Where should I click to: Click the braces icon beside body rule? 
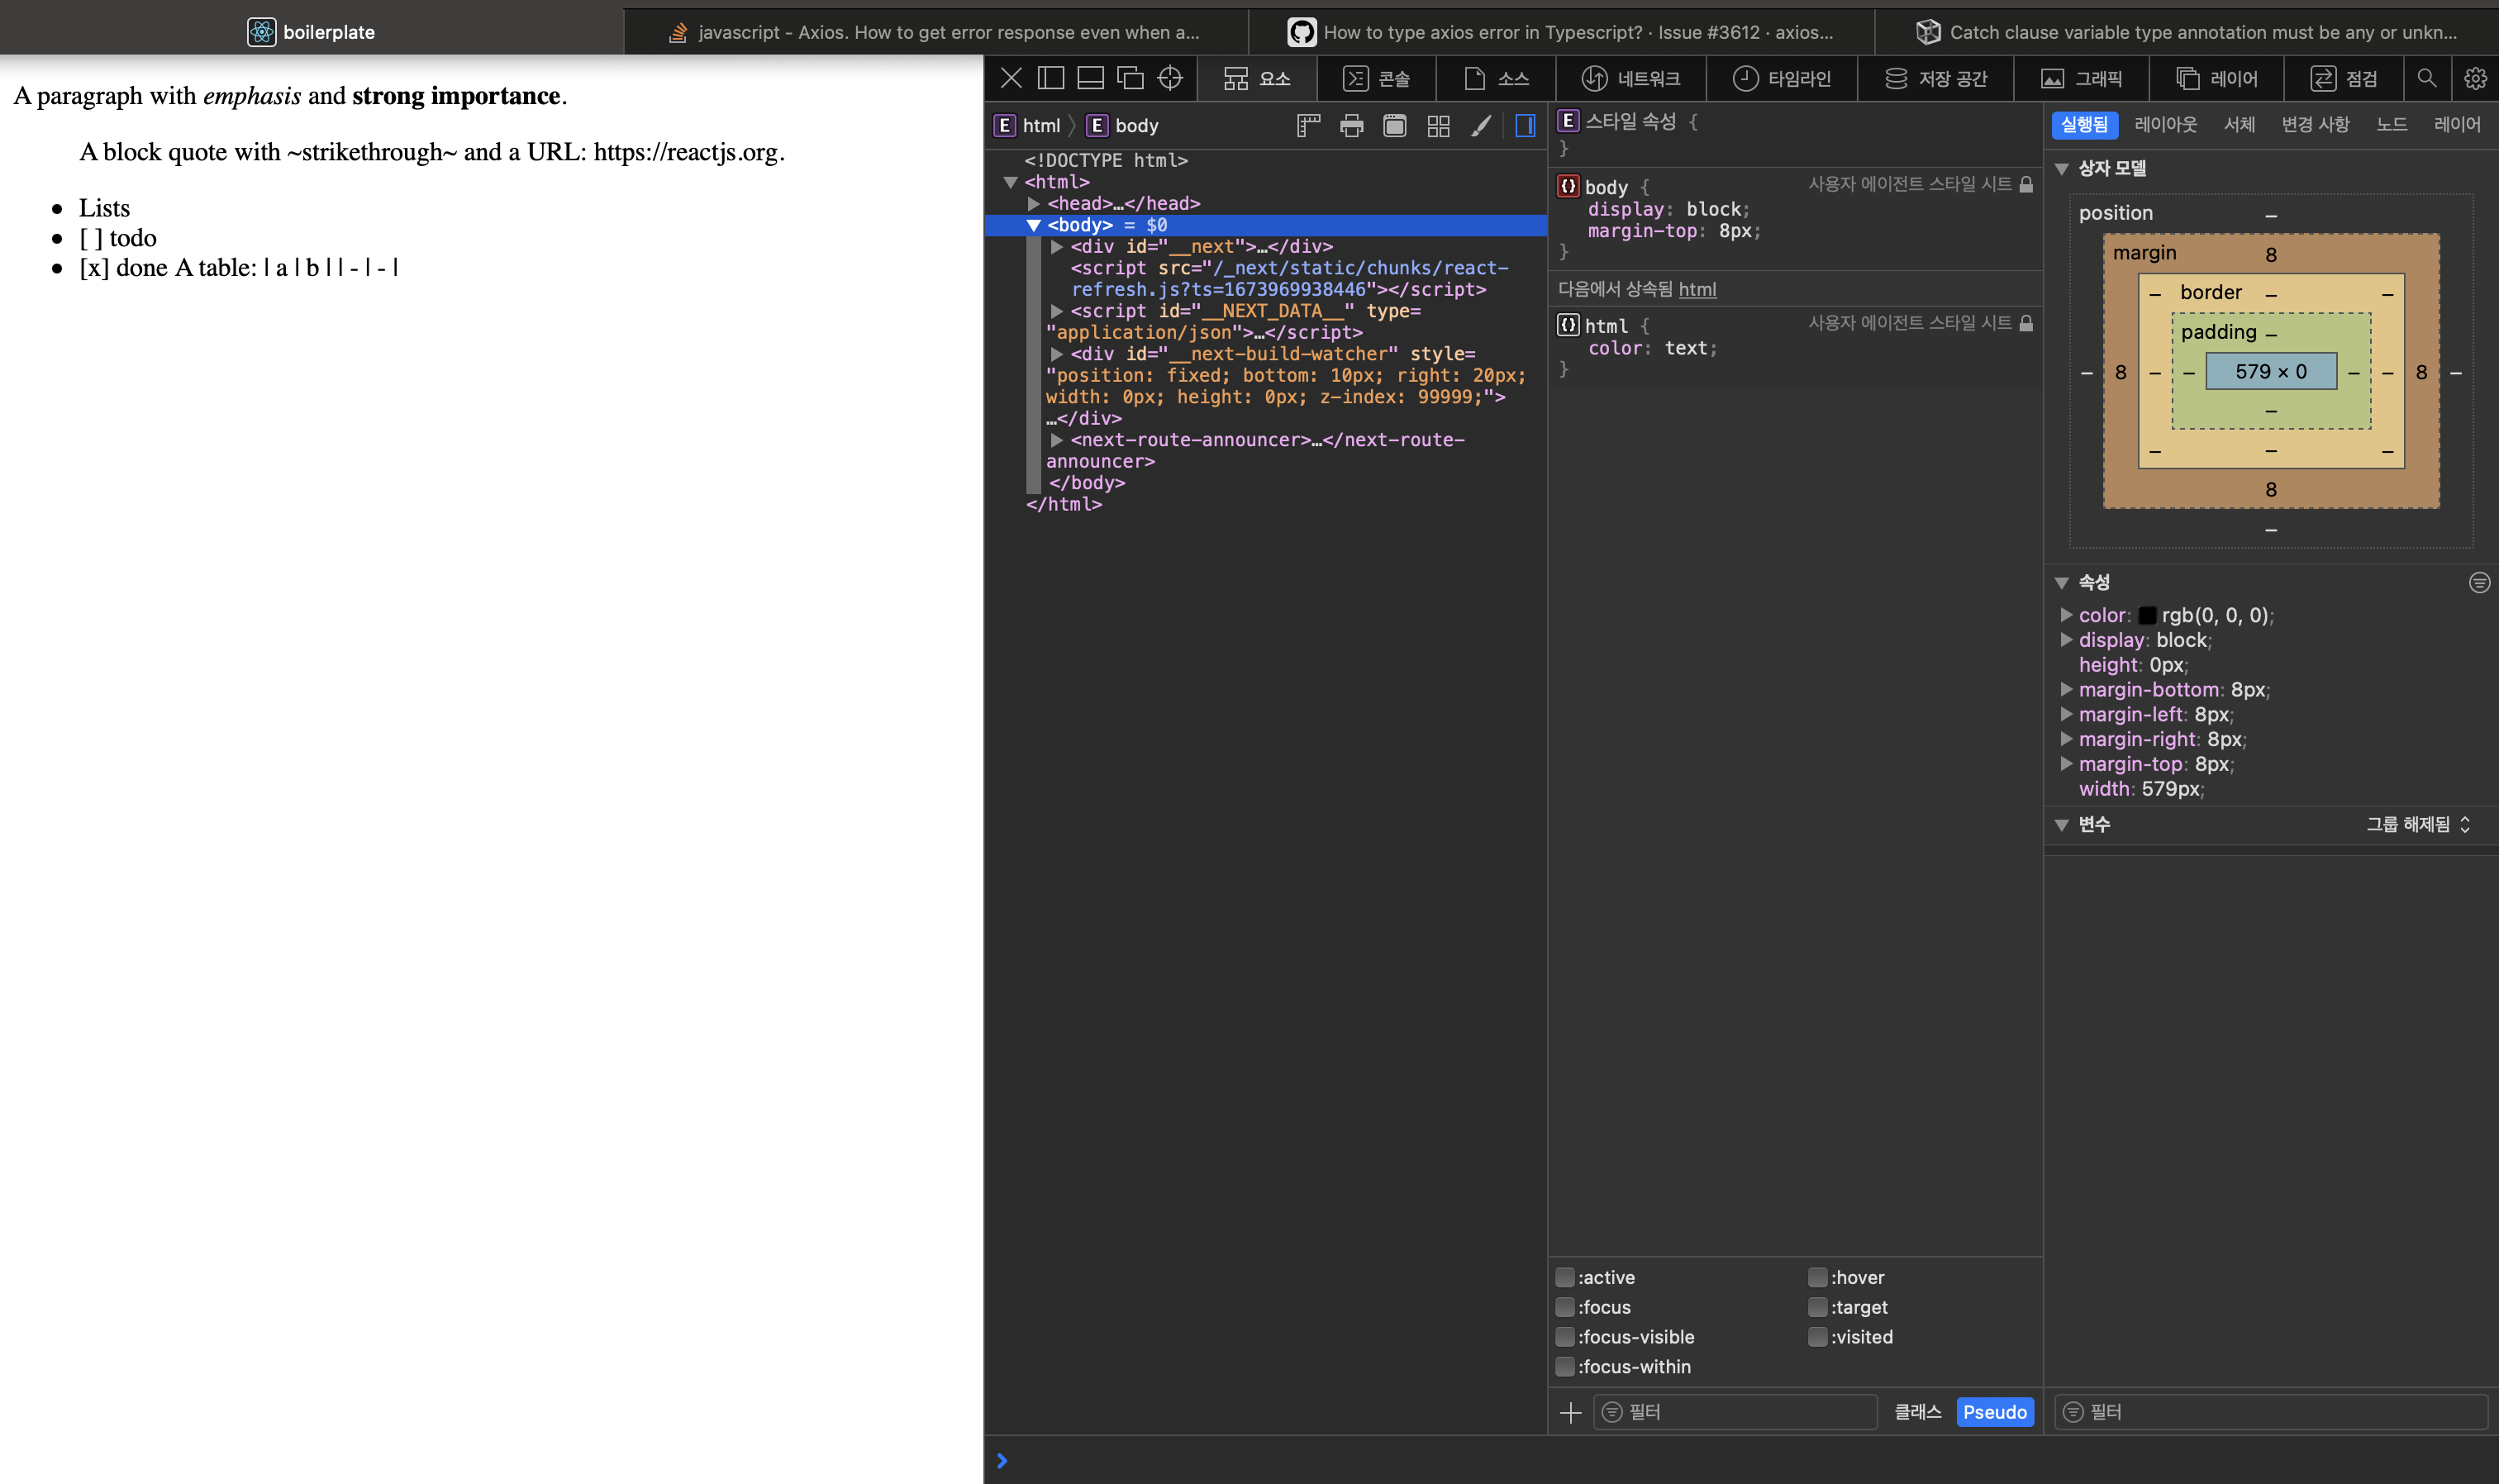point(1568,186)
